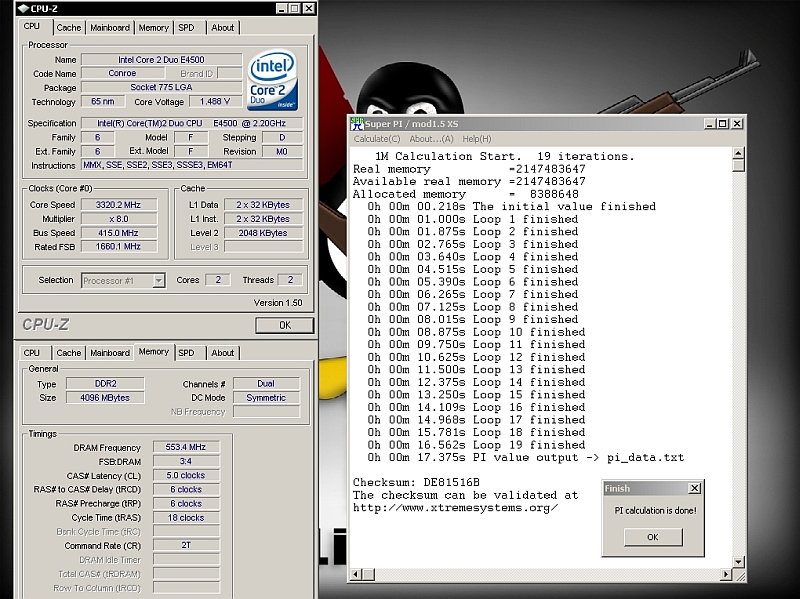Click Super PI vertical scrollbar down arrow

pyautogui.click(x=738, y=562)
